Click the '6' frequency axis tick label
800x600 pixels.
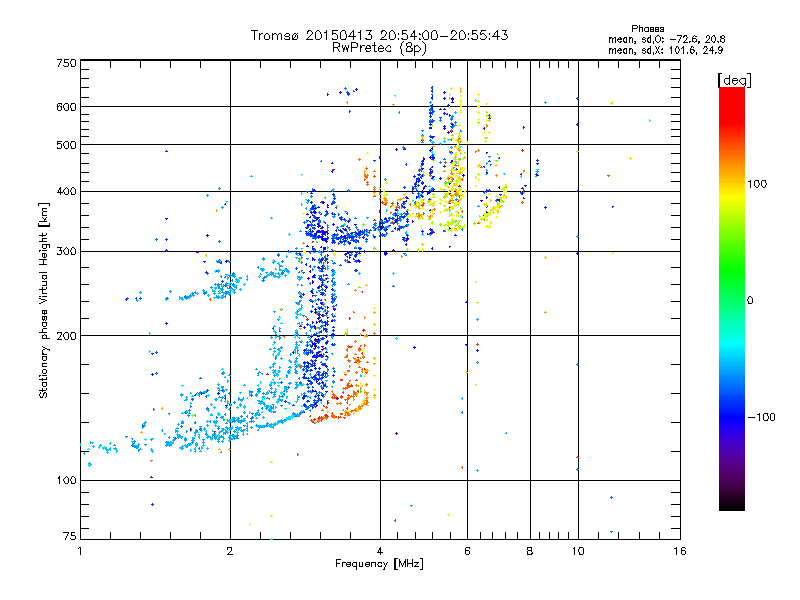(467, 551)
